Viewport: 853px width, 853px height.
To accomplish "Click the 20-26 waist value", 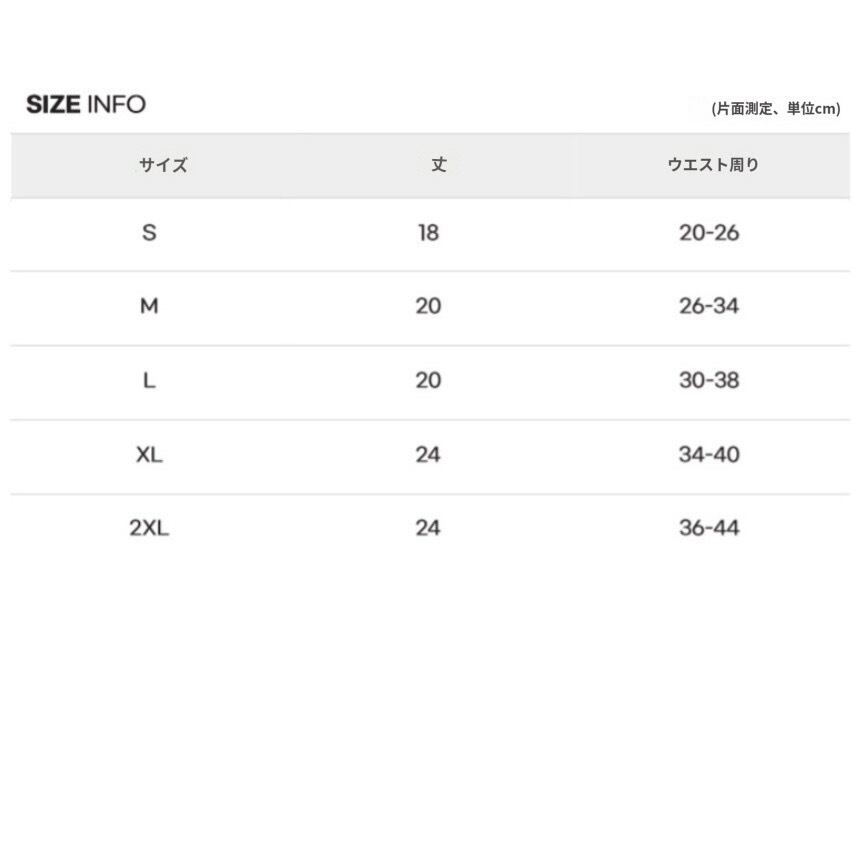I will [x=709, y=233].
